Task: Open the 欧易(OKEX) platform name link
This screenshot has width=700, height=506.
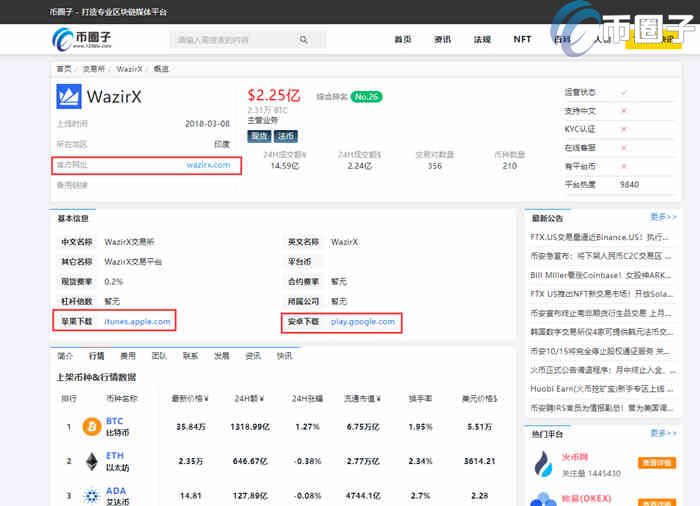Action: point(586,498)
